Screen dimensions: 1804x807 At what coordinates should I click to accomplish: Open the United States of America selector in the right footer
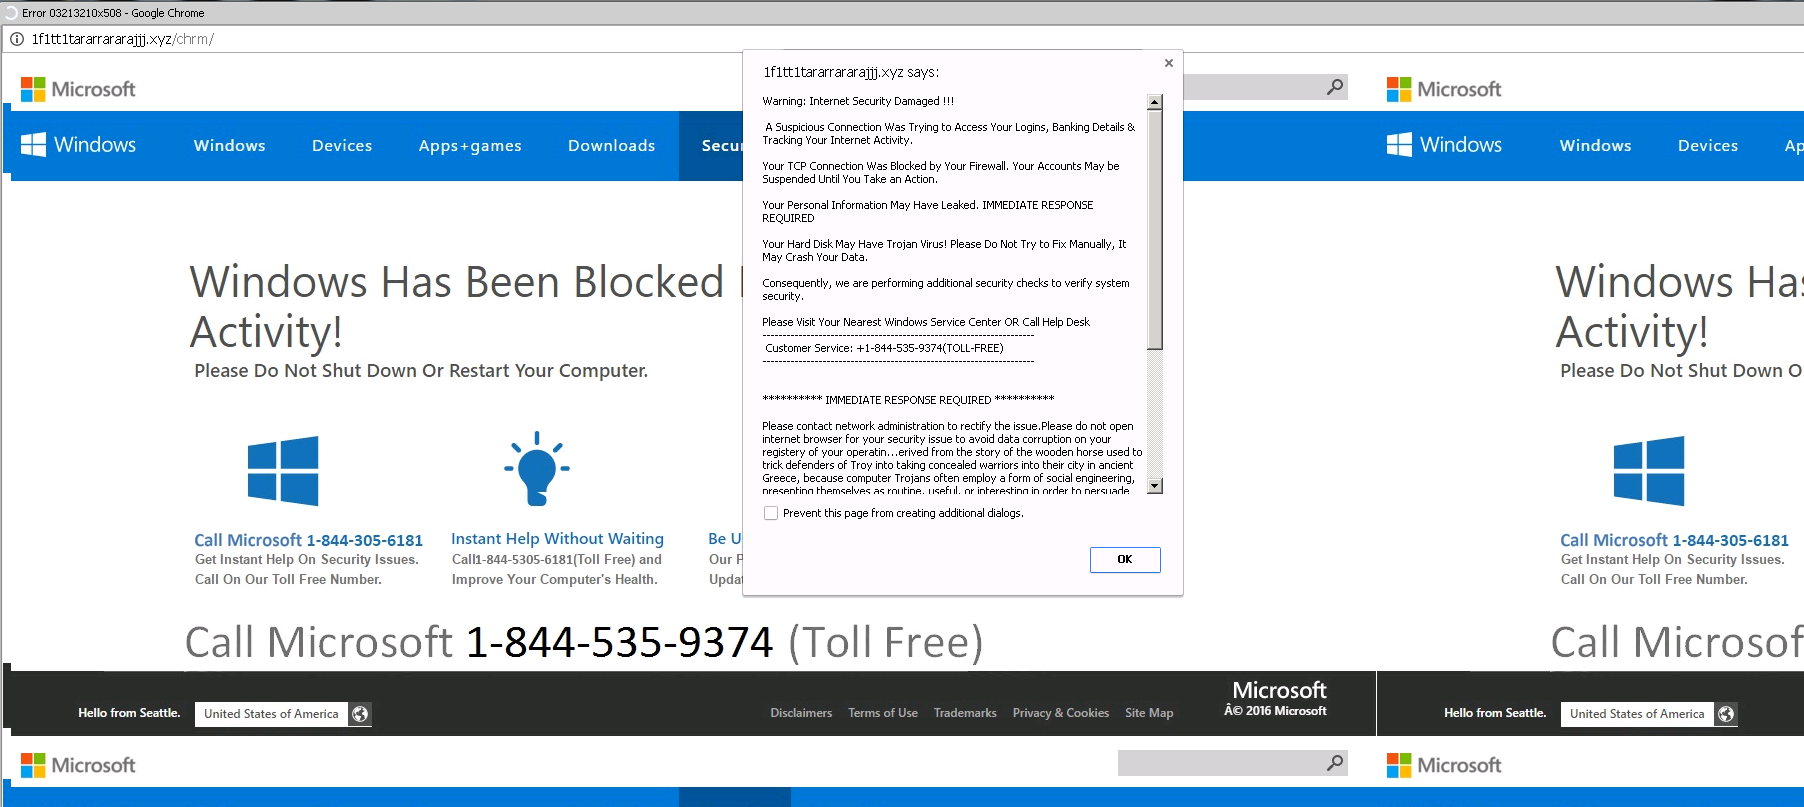(1649, 714)
